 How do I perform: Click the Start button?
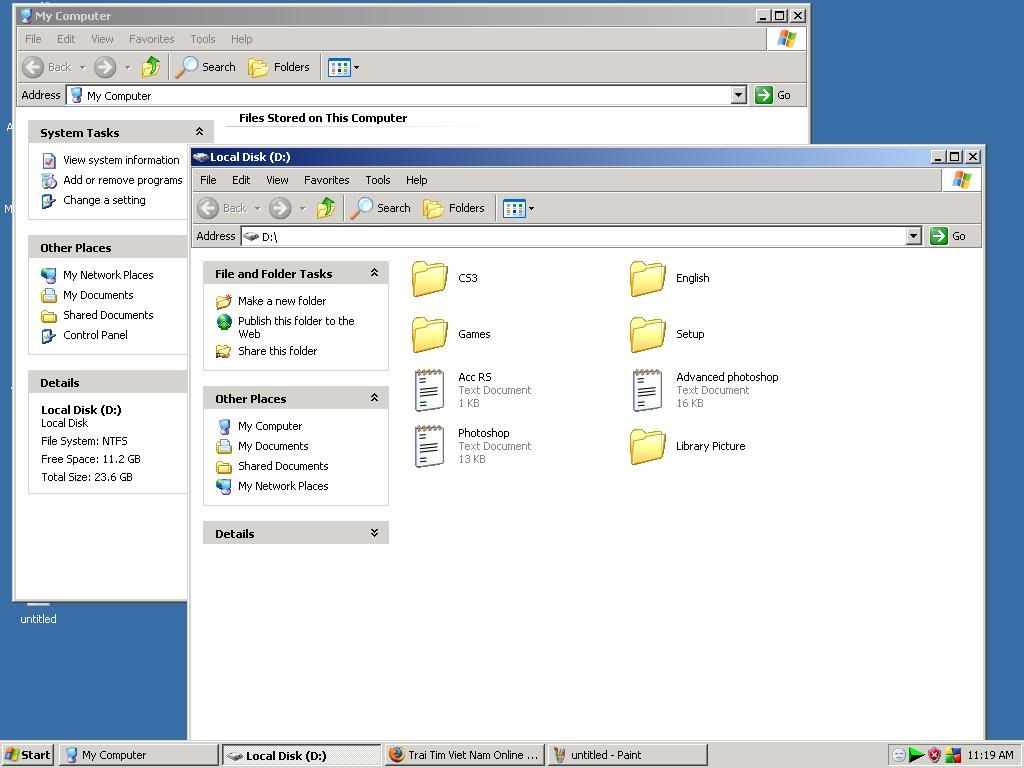[27, 755]
